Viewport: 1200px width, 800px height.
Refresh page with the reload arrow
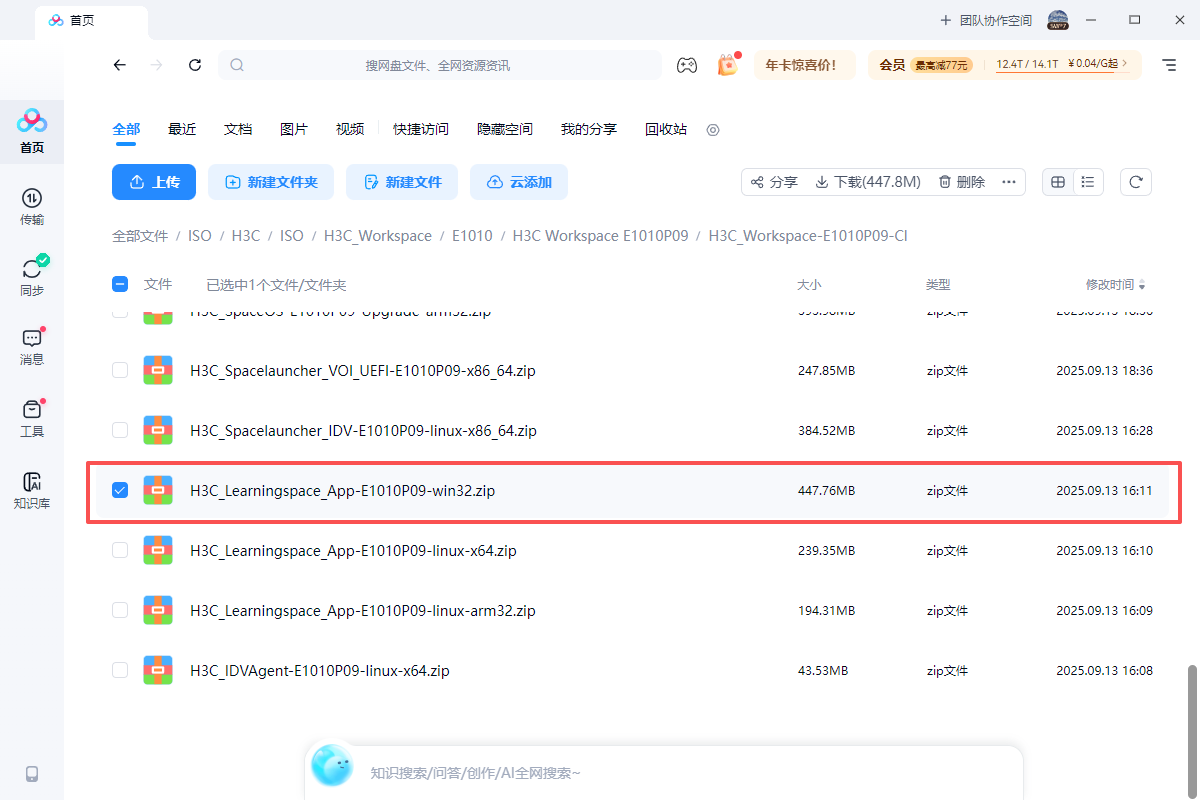click(x=195, y=65)
